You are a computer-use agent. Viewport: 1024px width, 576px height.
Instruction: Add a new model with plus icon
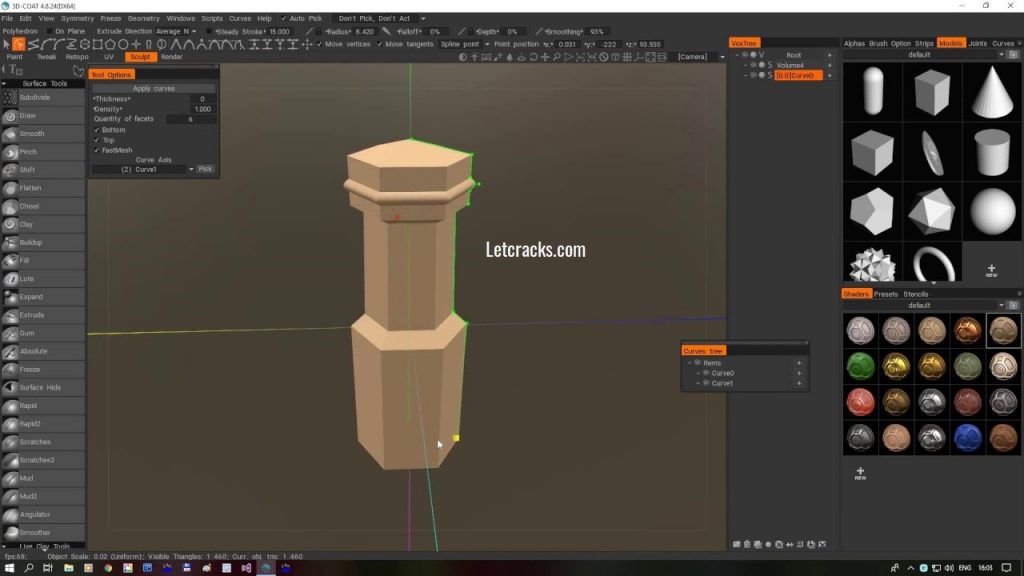(991, 270)
